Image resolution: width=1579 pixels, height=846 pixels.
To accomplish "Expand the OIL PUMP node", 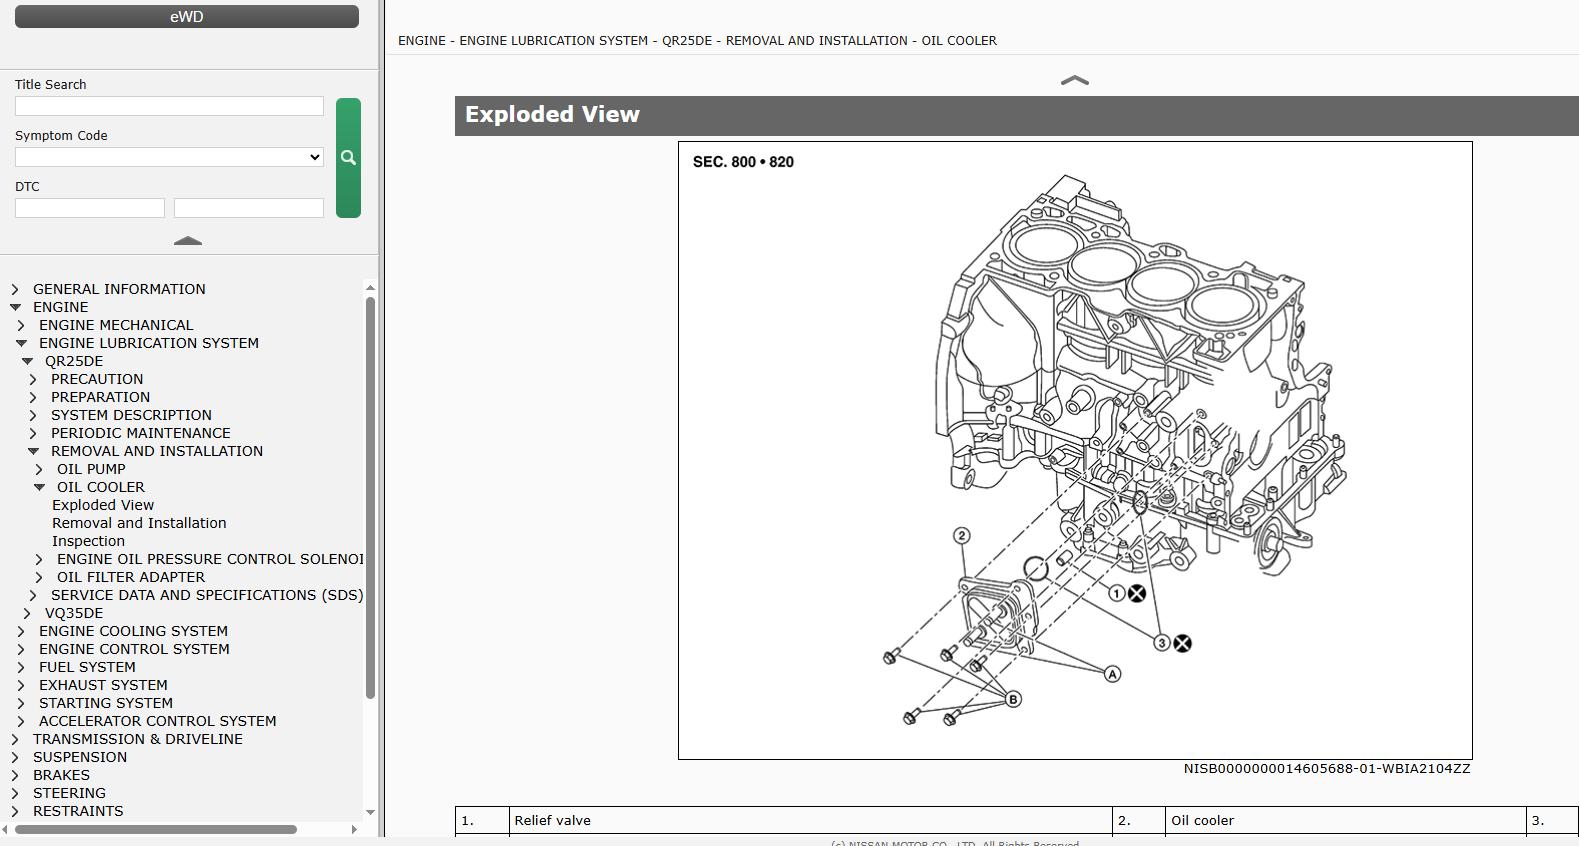I will [39, 469].
